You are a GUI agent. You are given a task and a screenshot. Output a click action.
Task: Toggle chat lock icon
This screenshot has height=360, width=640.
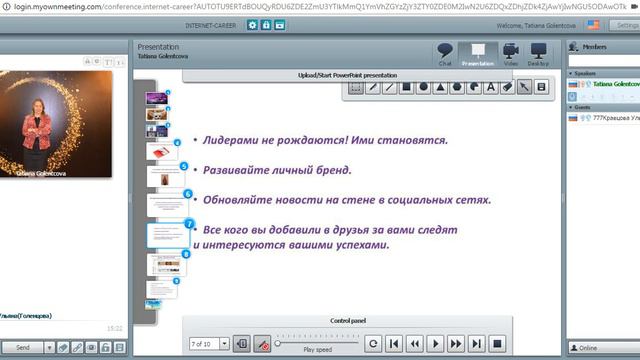click(105, 348)
